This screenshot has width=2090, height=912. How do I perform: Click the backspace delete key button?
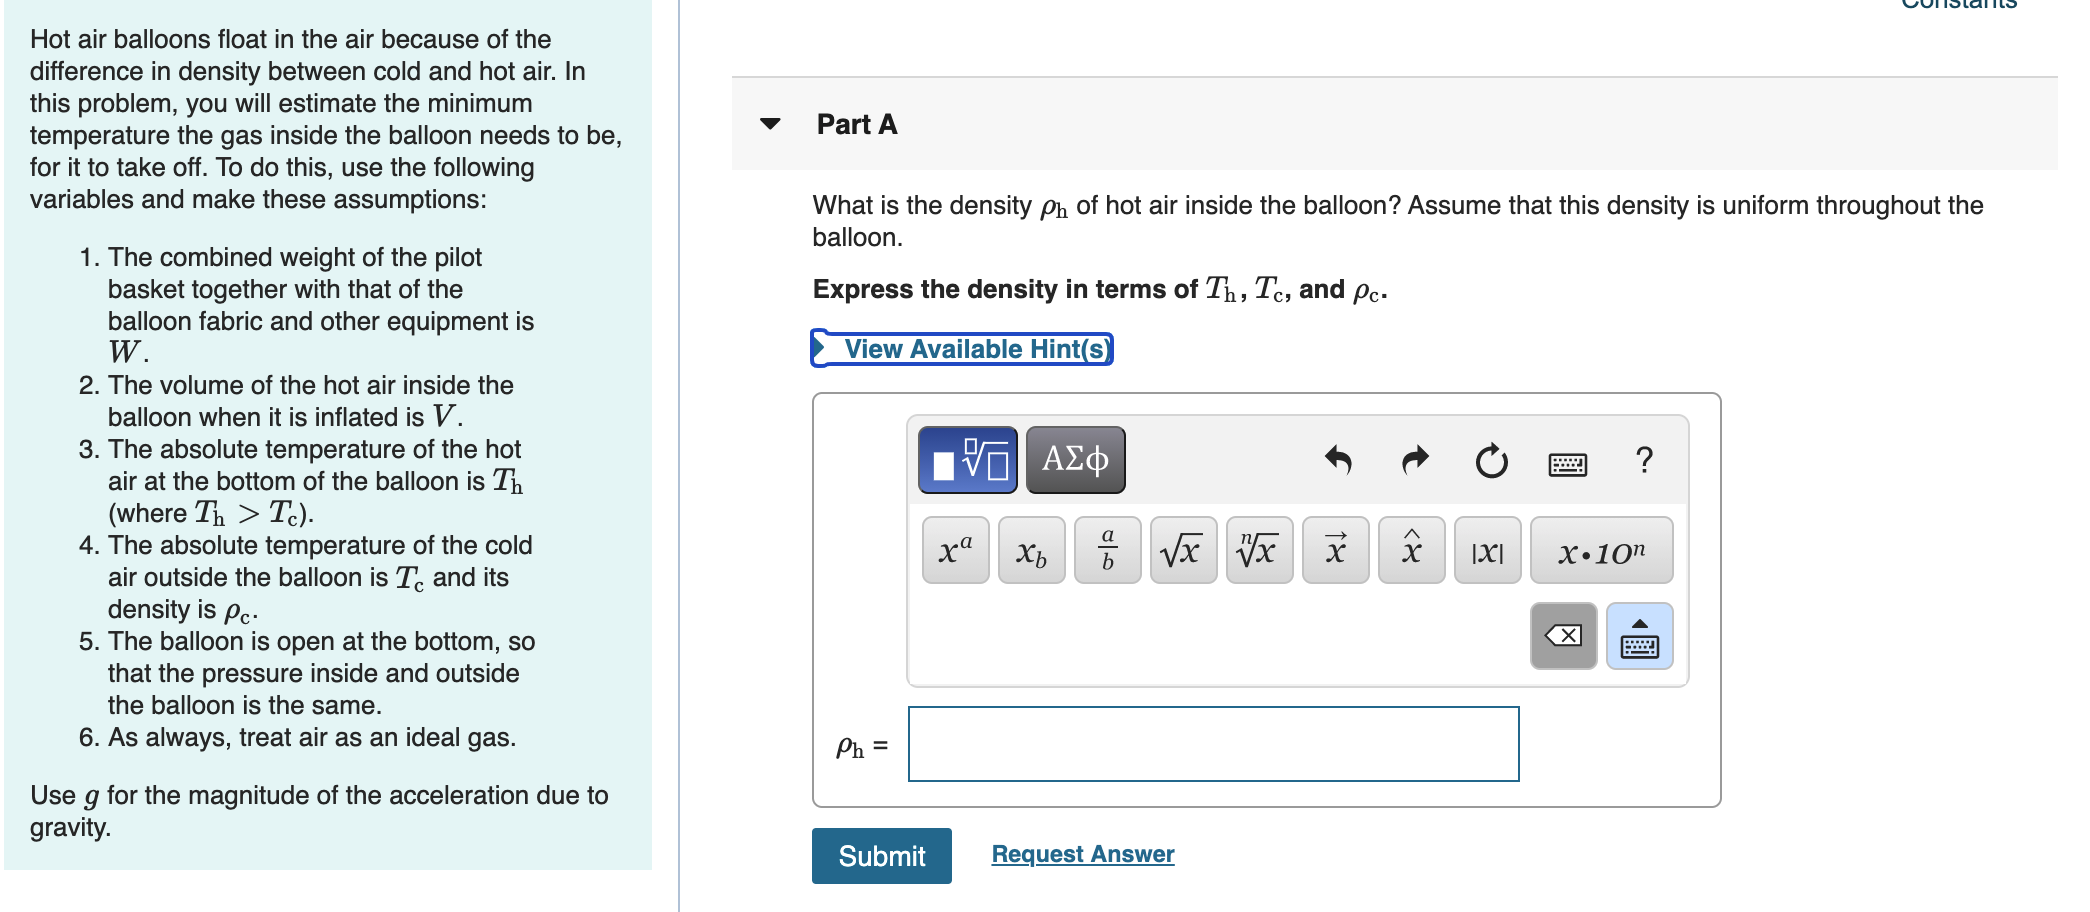pos(1564,636)
